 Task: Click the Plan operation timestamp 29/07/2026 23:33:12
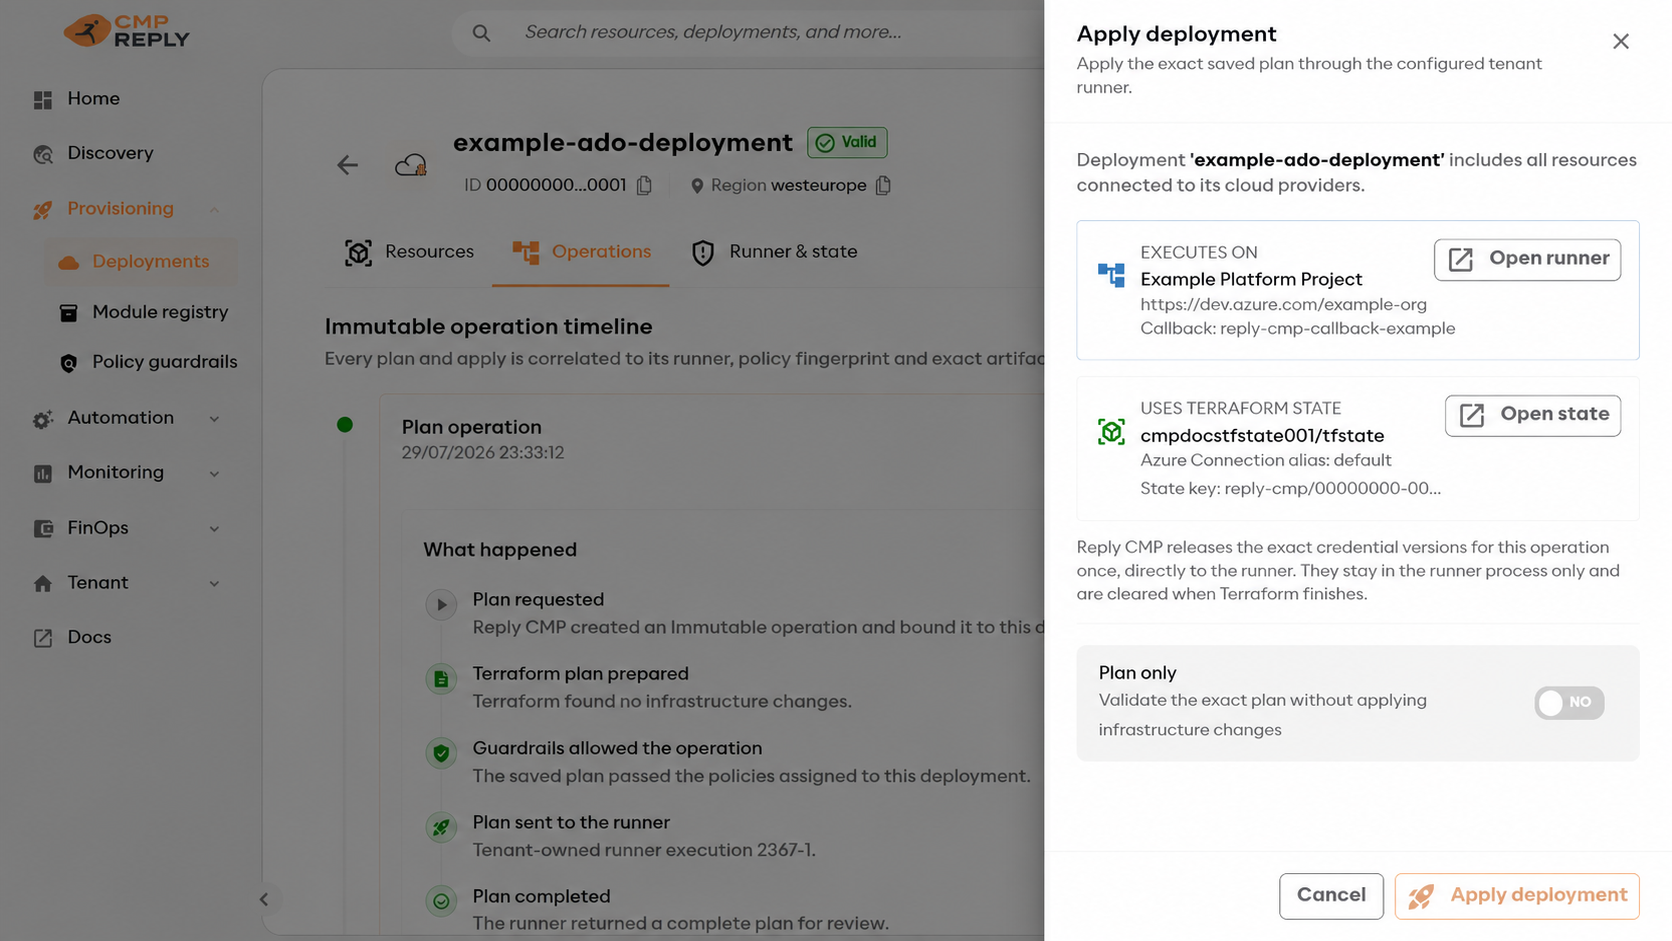pyautogui.click(x=483, y=453)
